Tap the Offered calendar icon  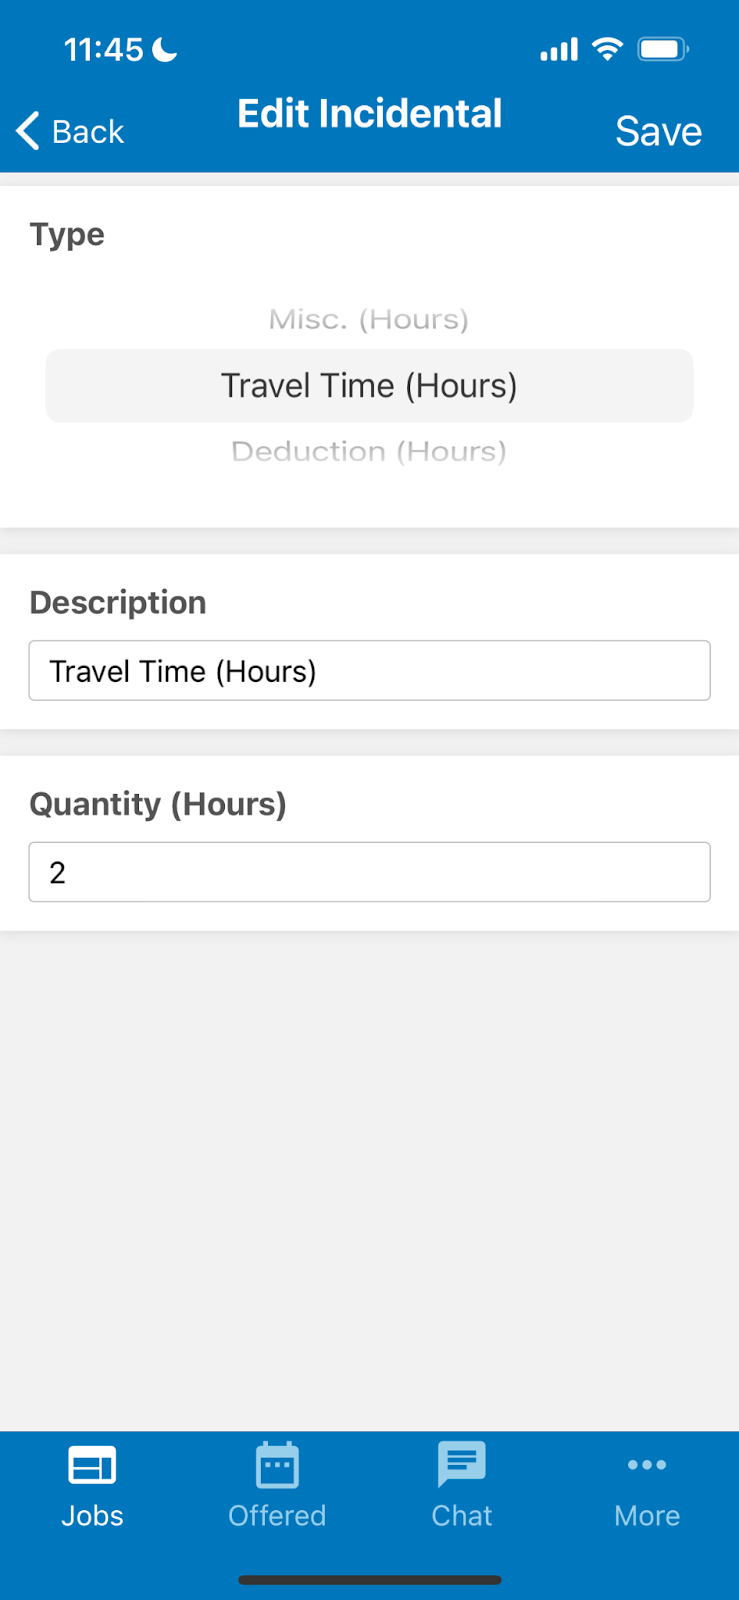coord(277,1466)
